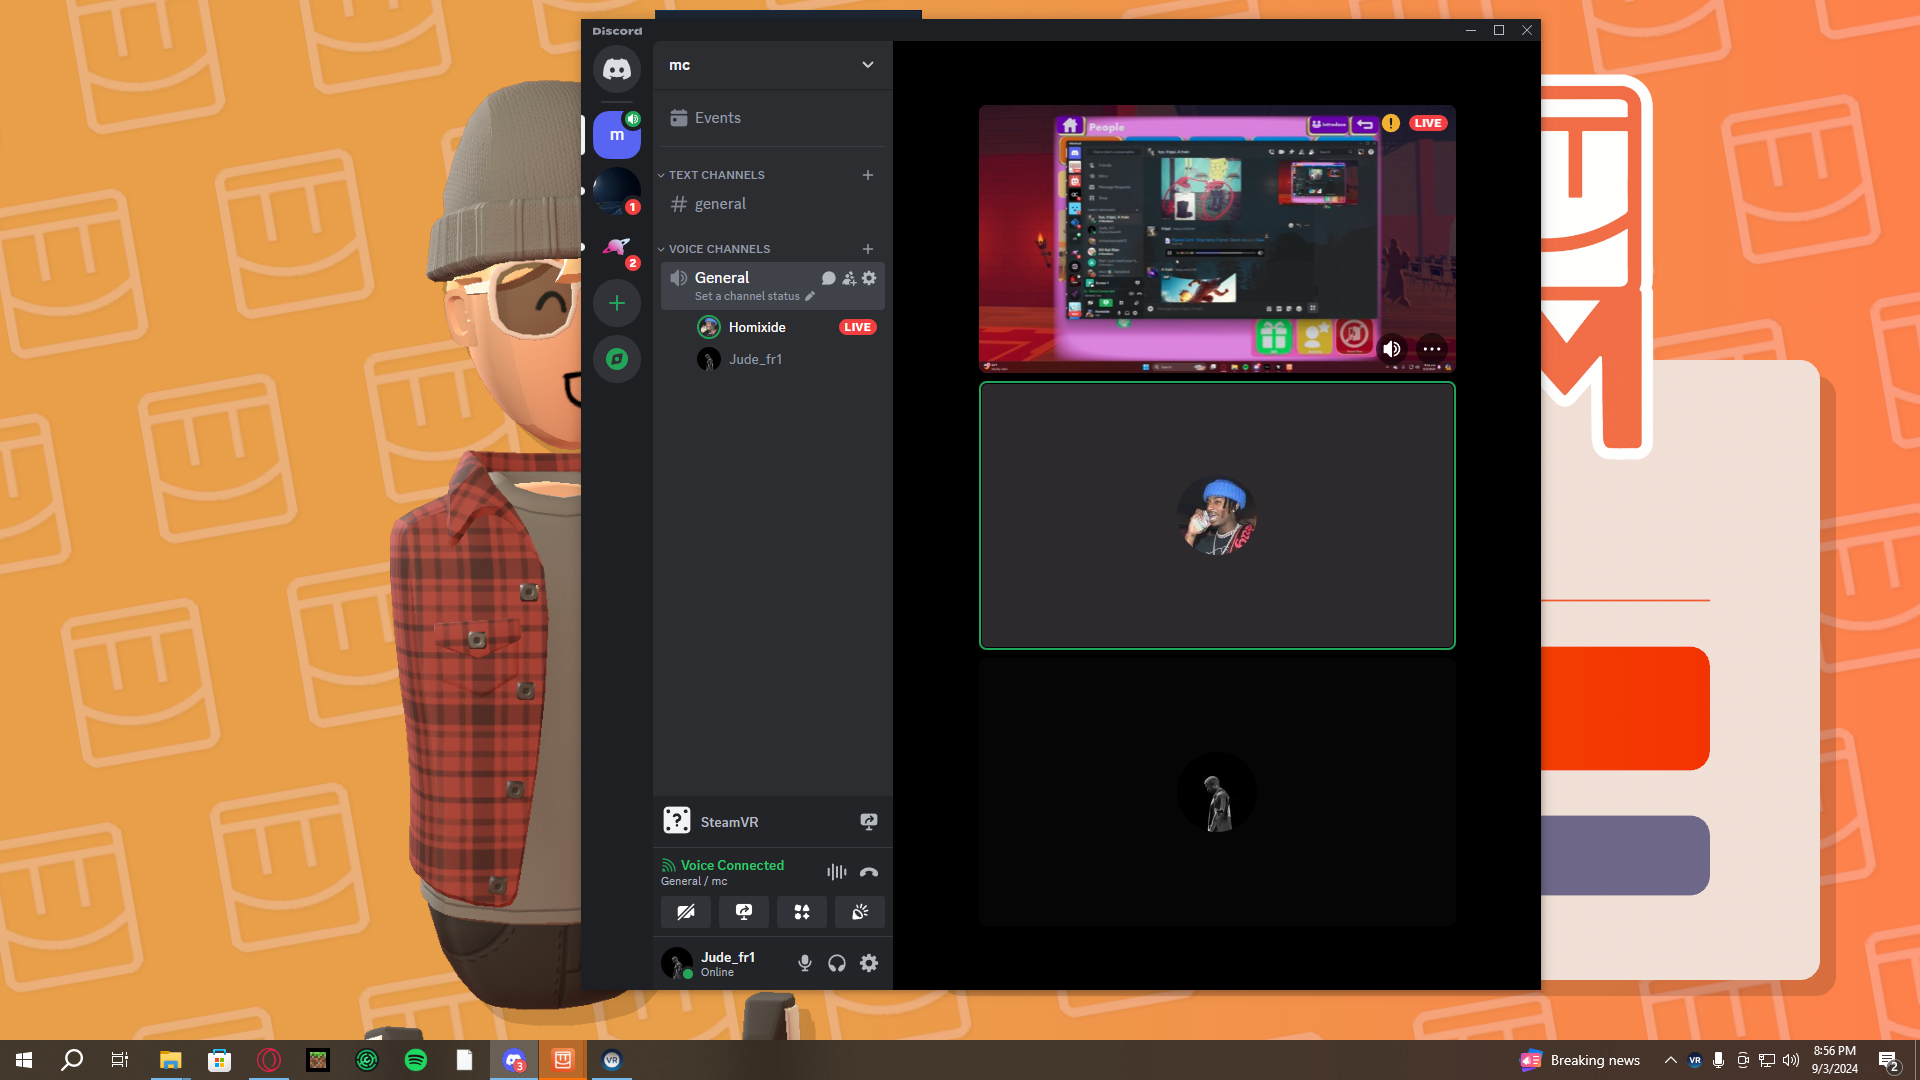Open user settings gear beside Jude_fr1
The height and width of the screenshot is (1080, 1920).
click(869, 963)
